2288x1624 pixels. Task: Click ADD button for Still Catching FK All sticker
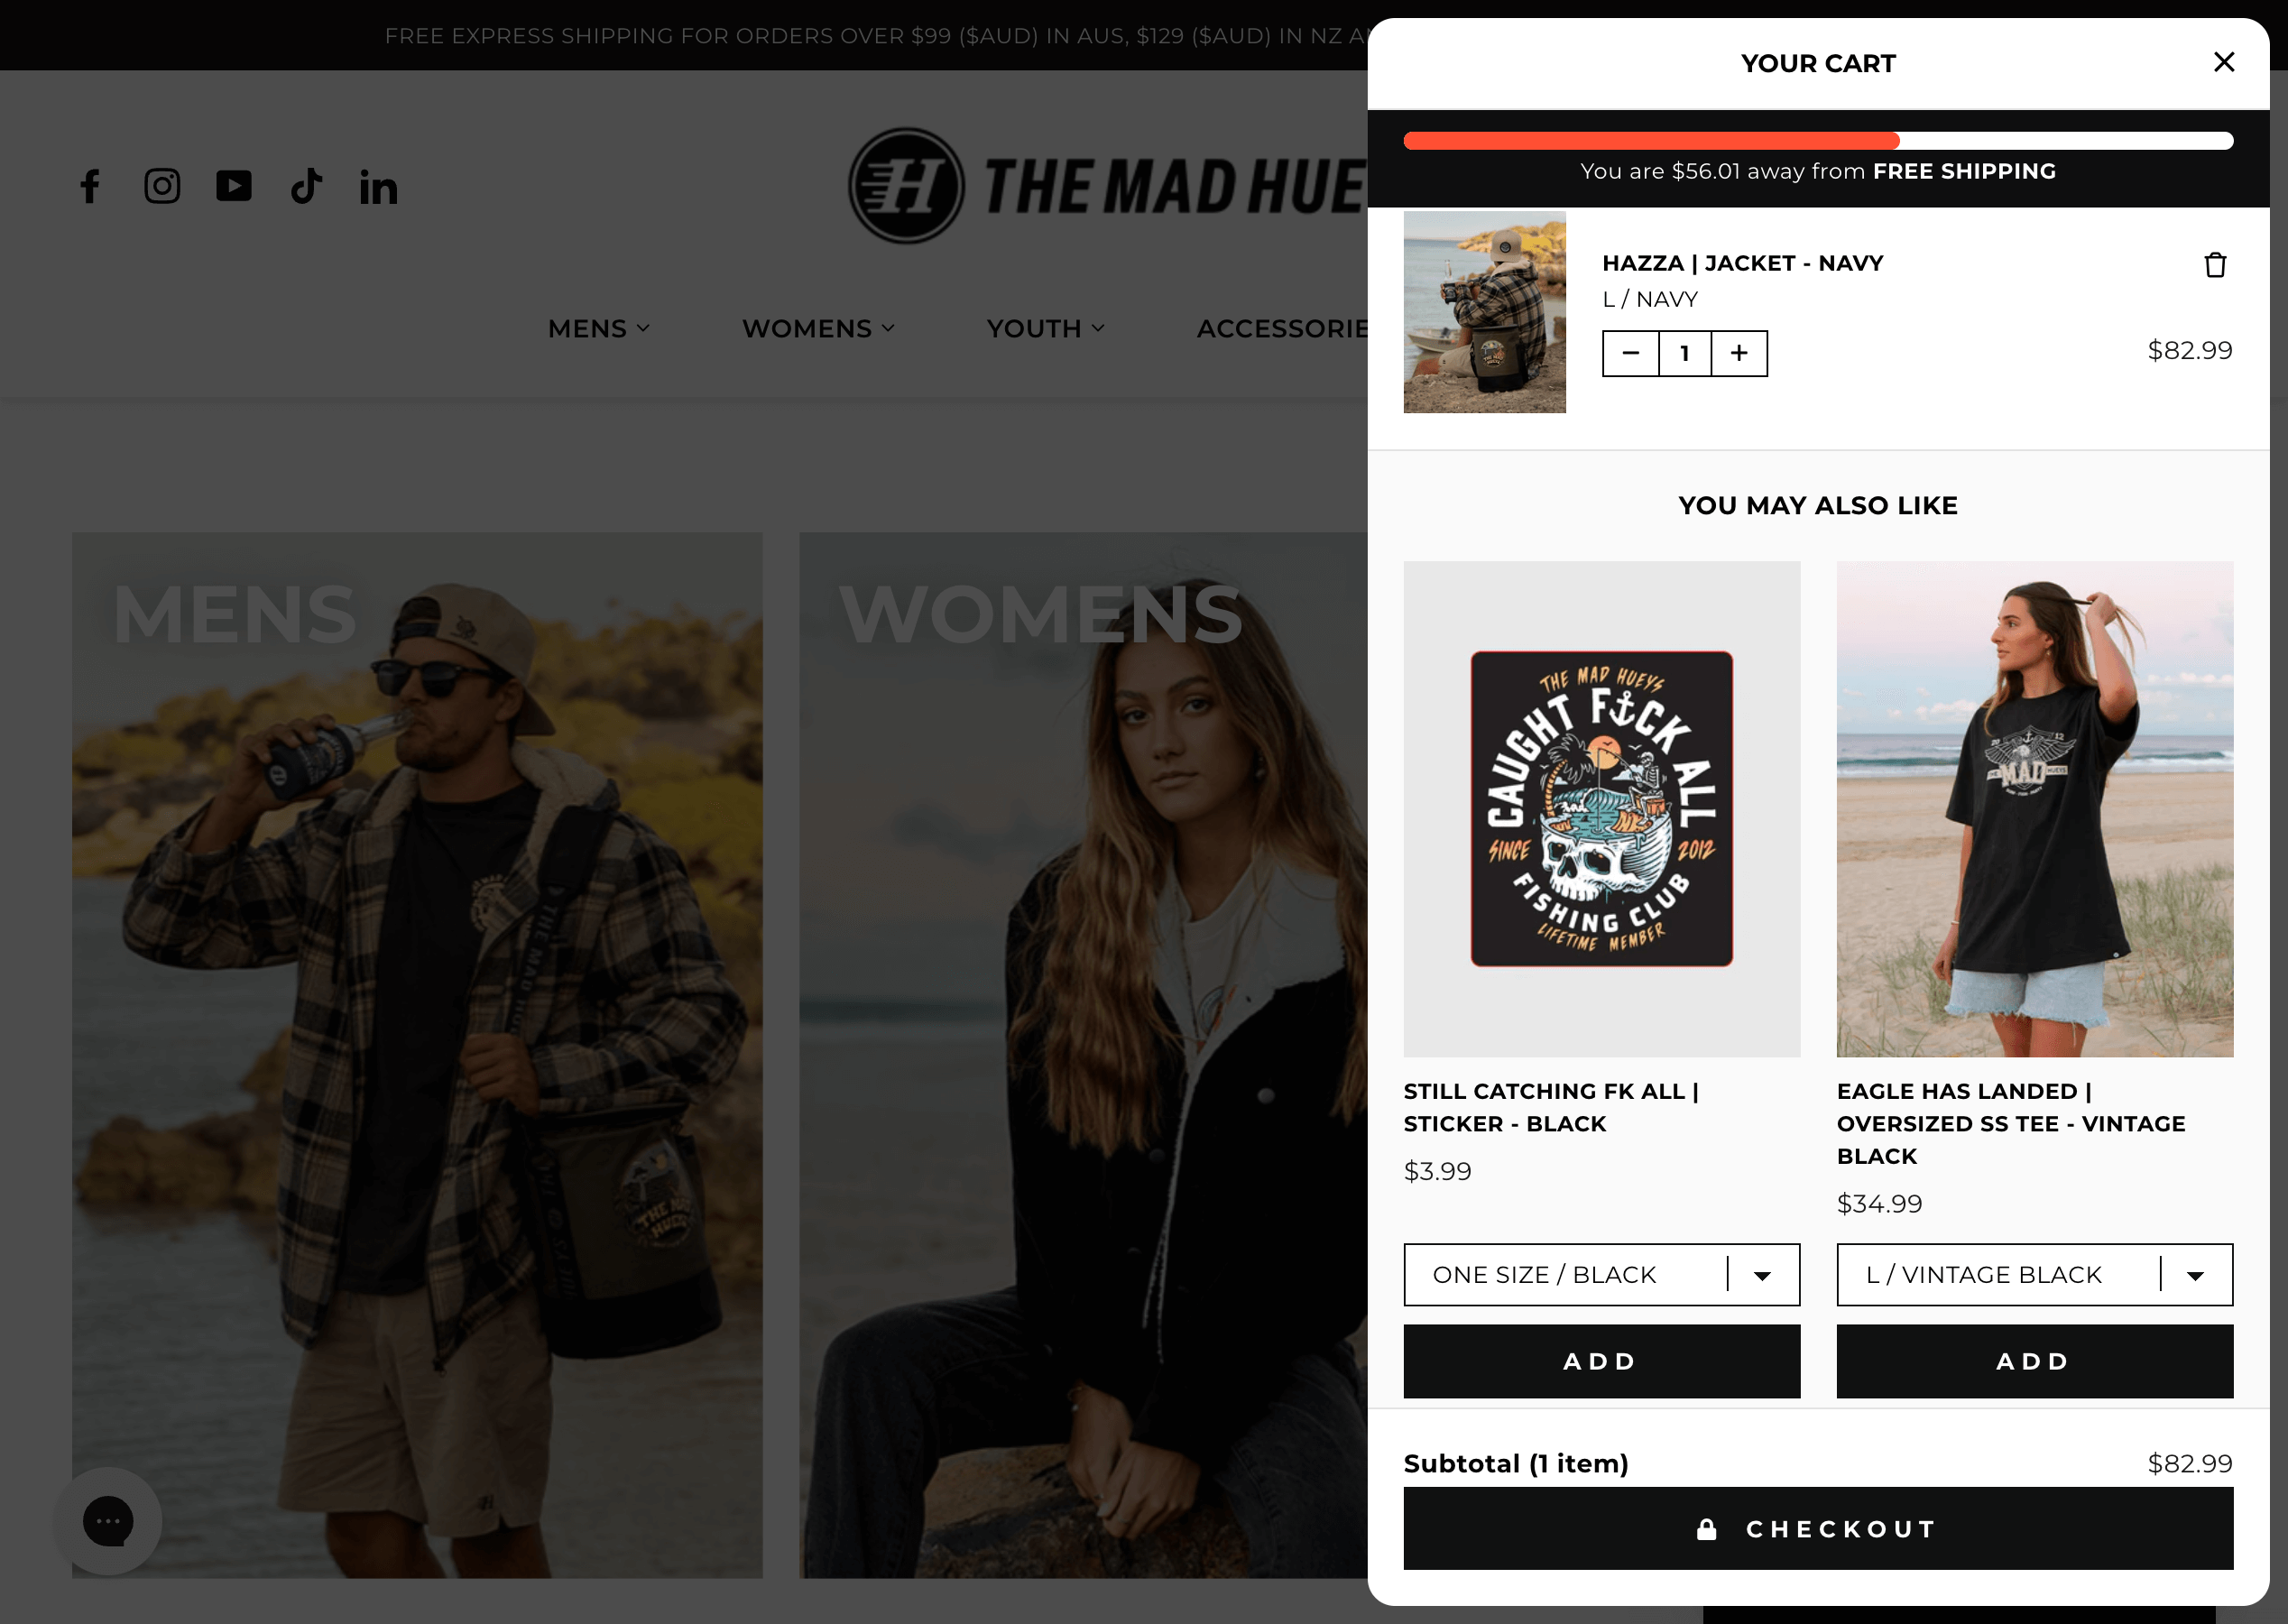(1602, 1359)
